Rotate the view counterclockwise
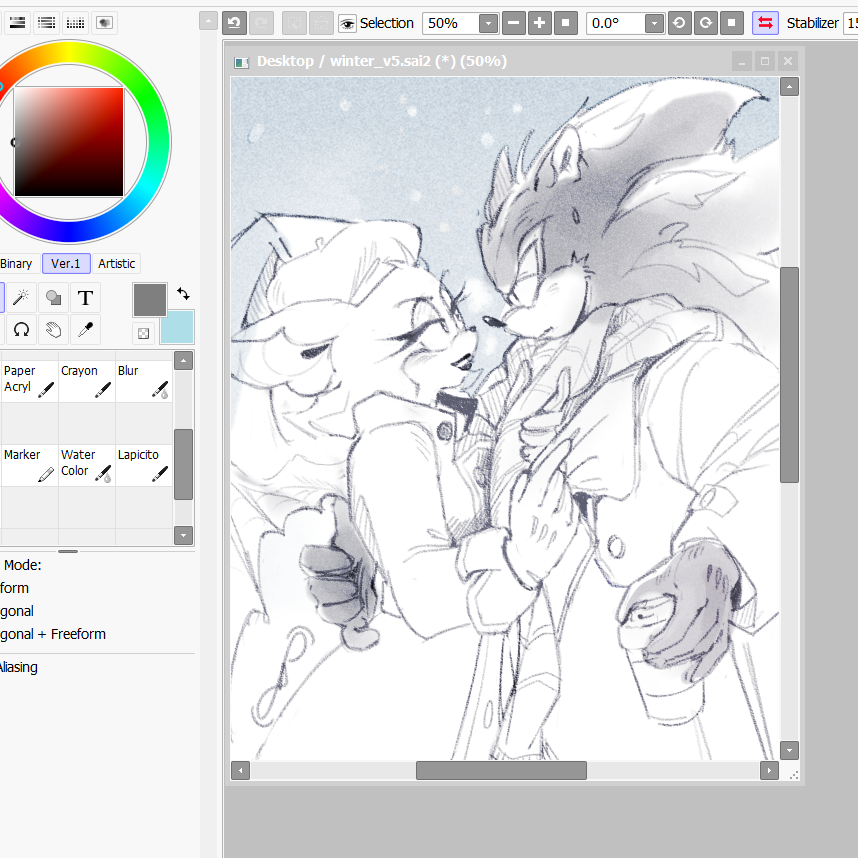The height and width of the screenshot is (858, 858). 680,23
